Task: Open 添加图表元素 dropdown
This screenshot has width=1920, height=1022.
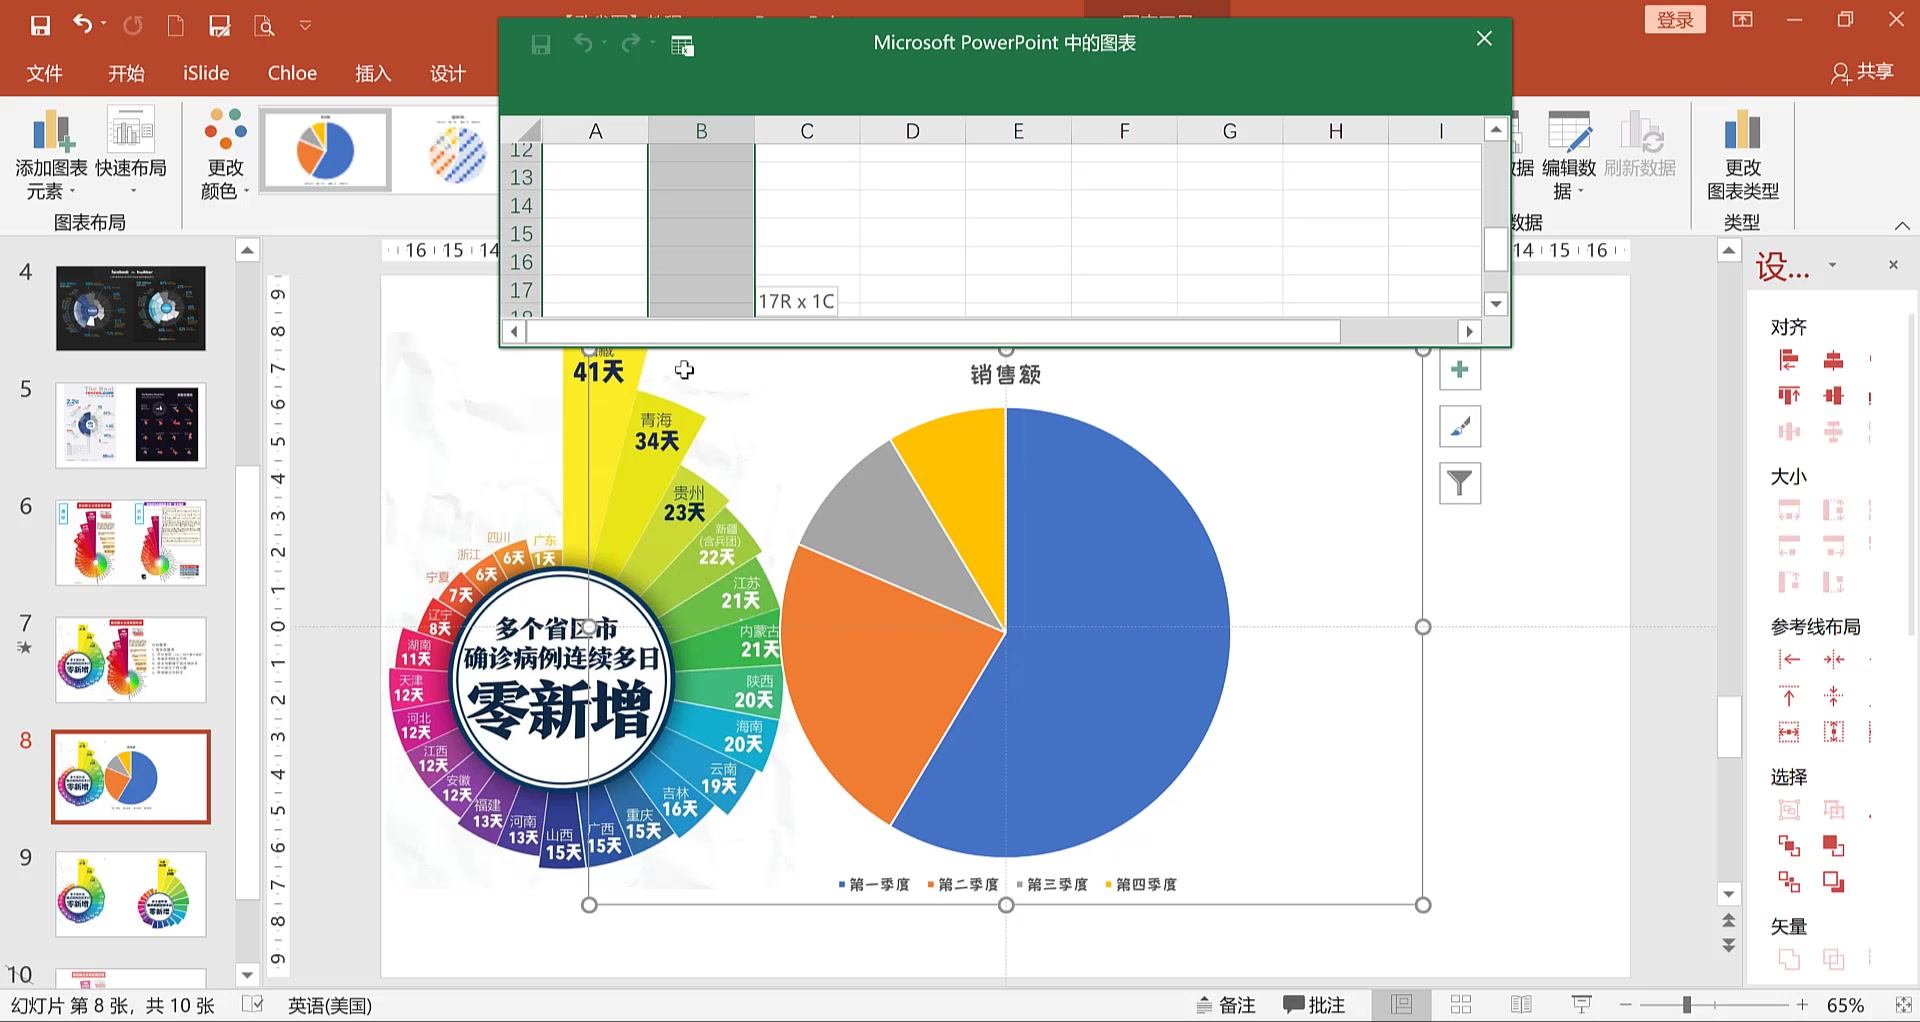Action: pyautogui.click(x=51, y=155)
